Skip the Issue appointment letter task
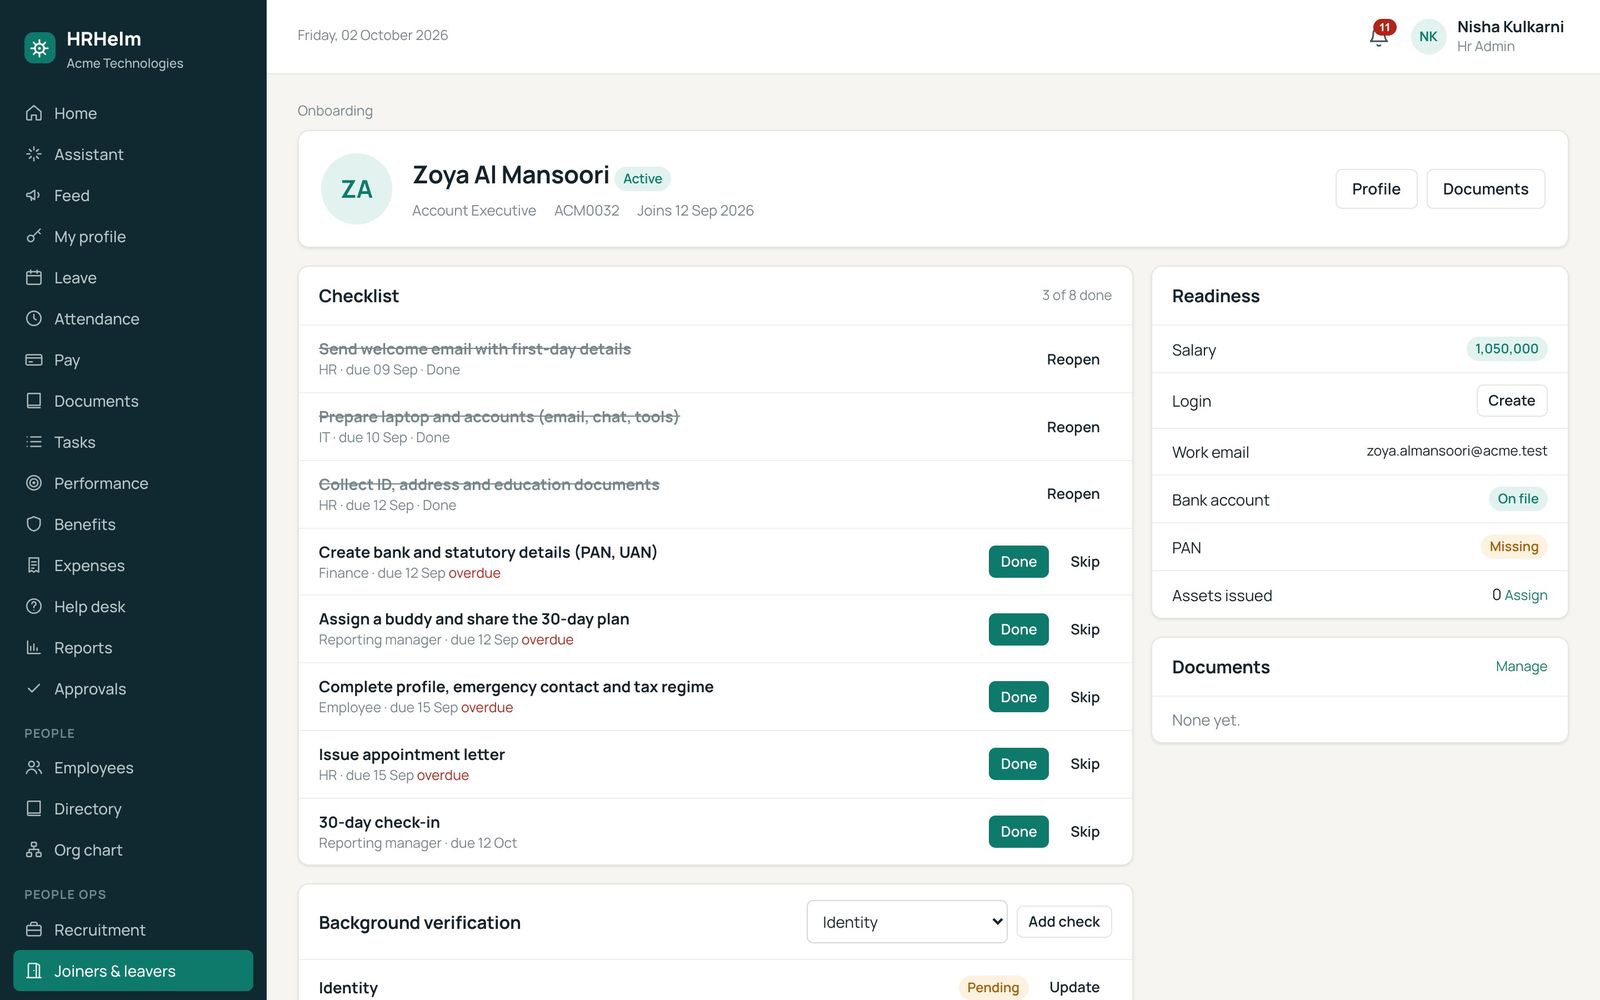The width and height of the screenshot is (1600, 1000). (1085, 764)
